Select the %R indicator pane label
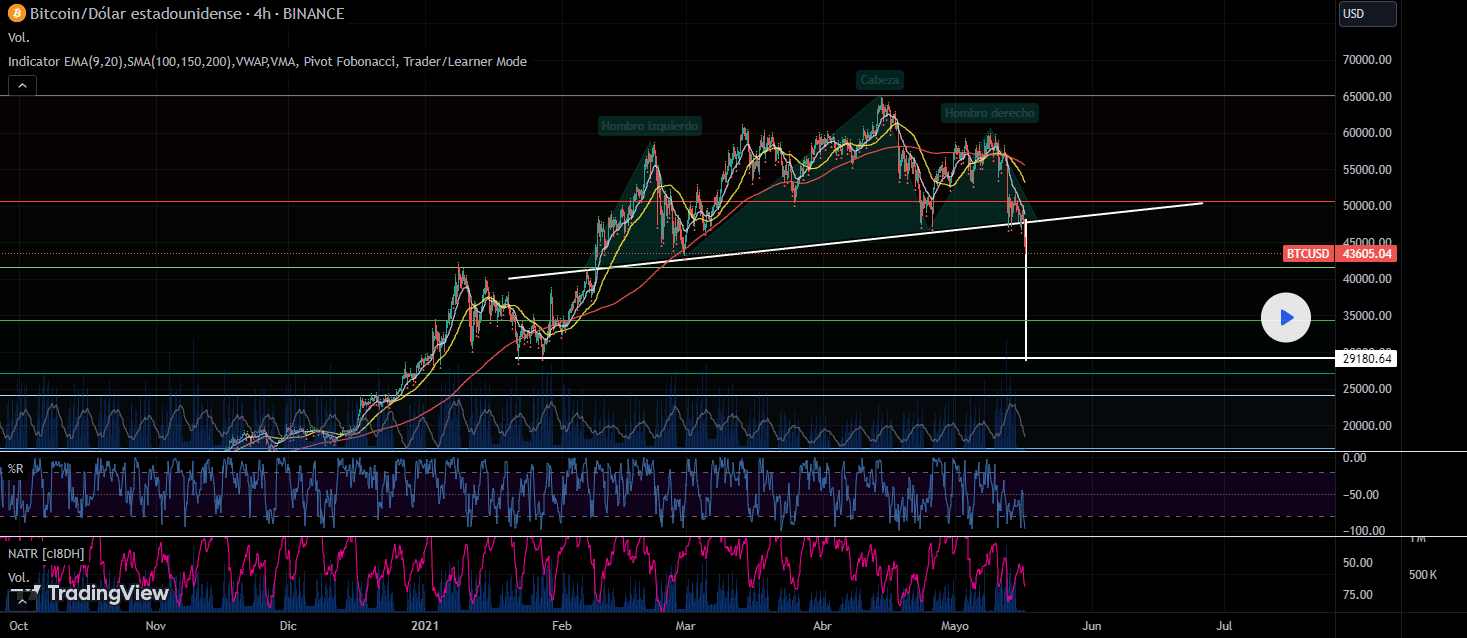1467x638 pixels. pyautogui.click(x=16, y=469)
